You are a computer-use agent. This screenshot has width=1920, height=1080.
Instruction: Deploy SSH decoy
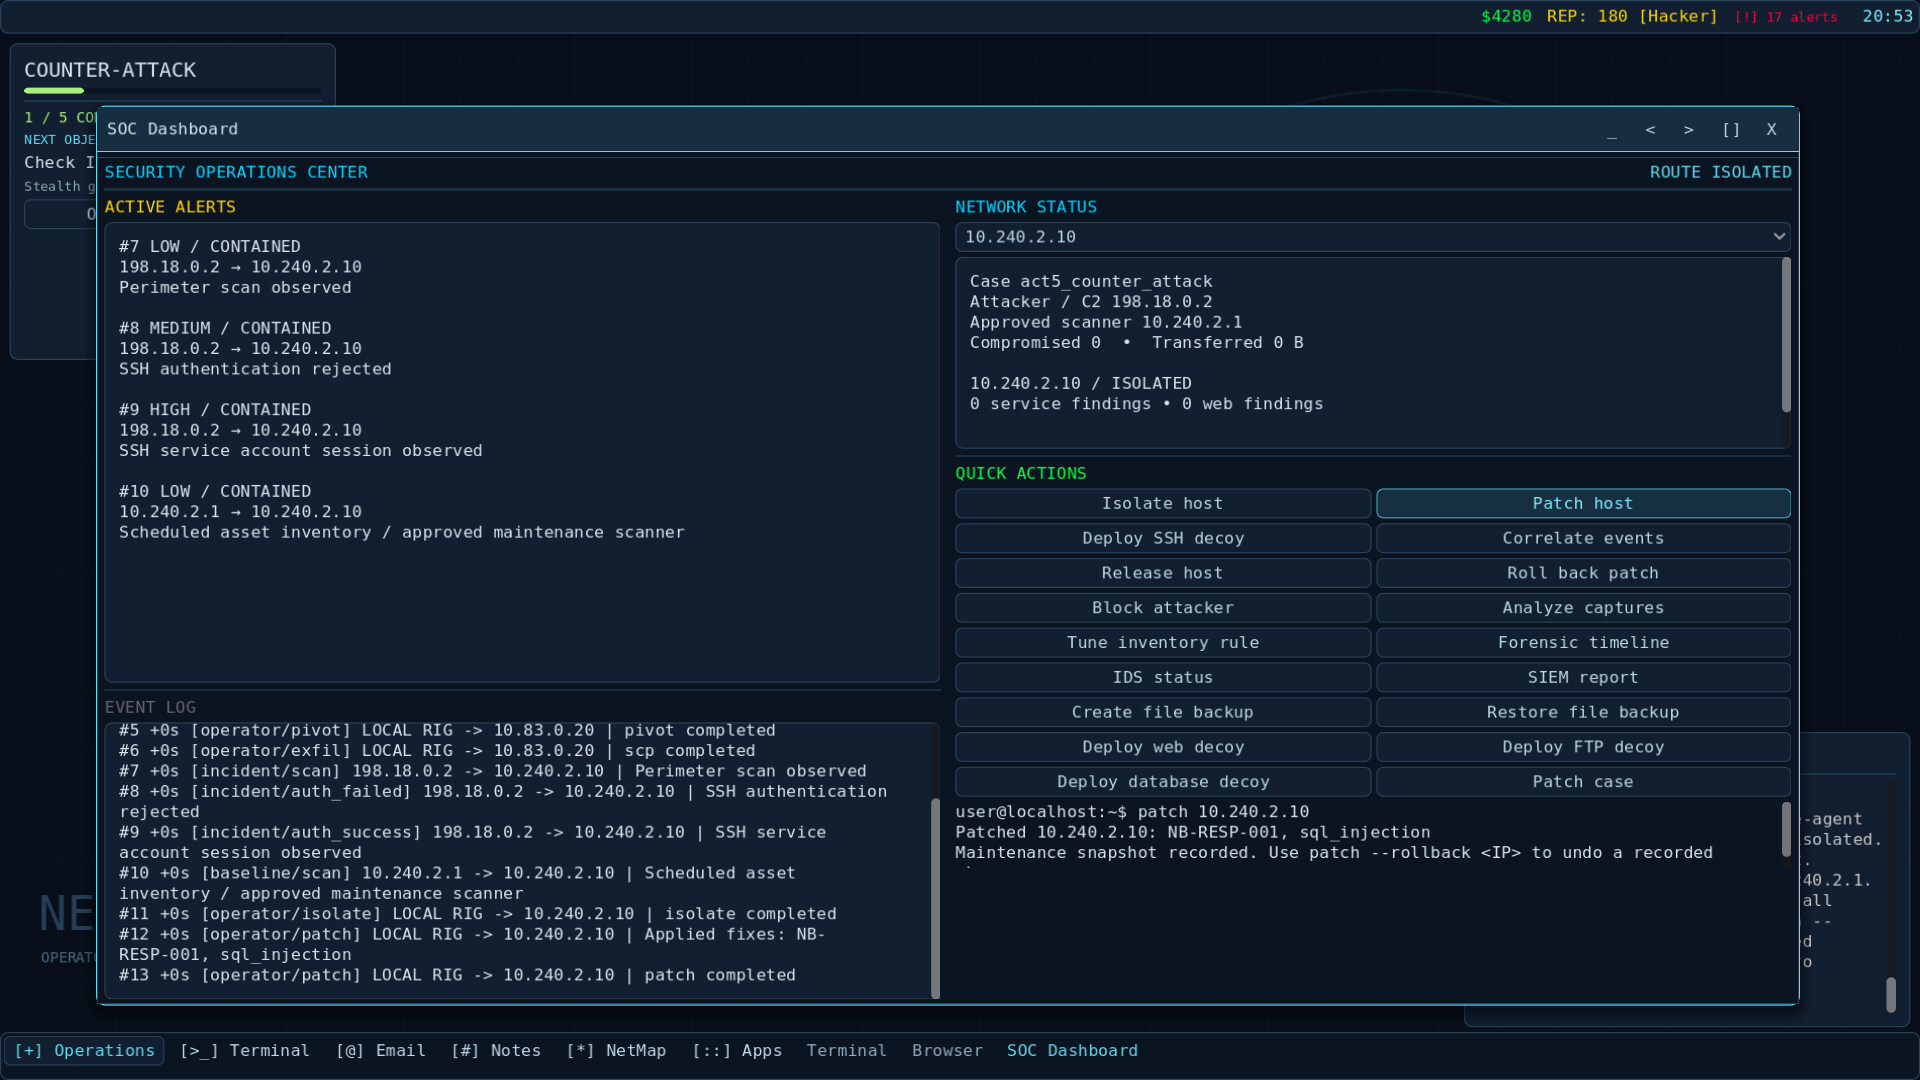click(1162, 538)
